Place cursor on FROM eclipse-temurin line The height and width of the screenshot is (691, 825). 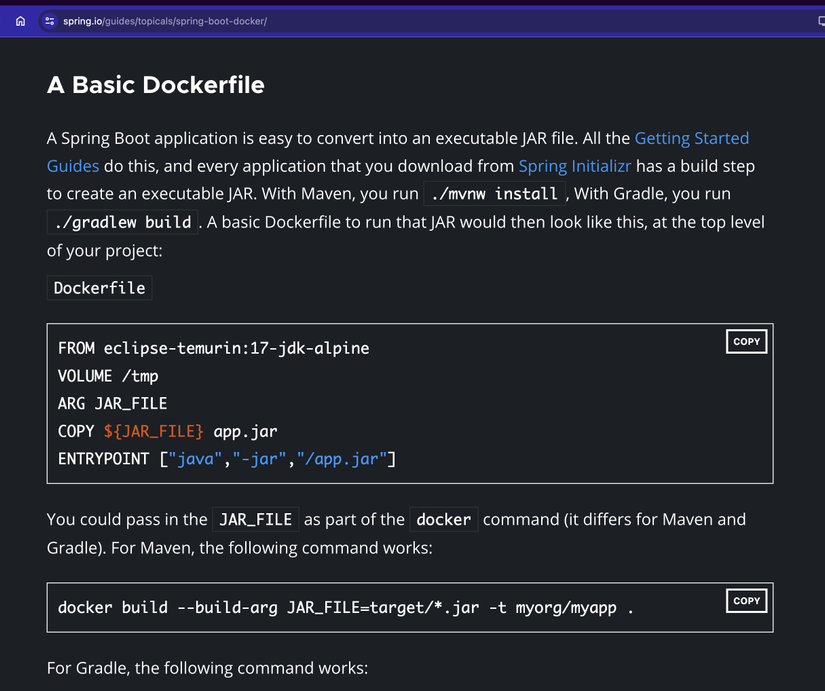214,348
